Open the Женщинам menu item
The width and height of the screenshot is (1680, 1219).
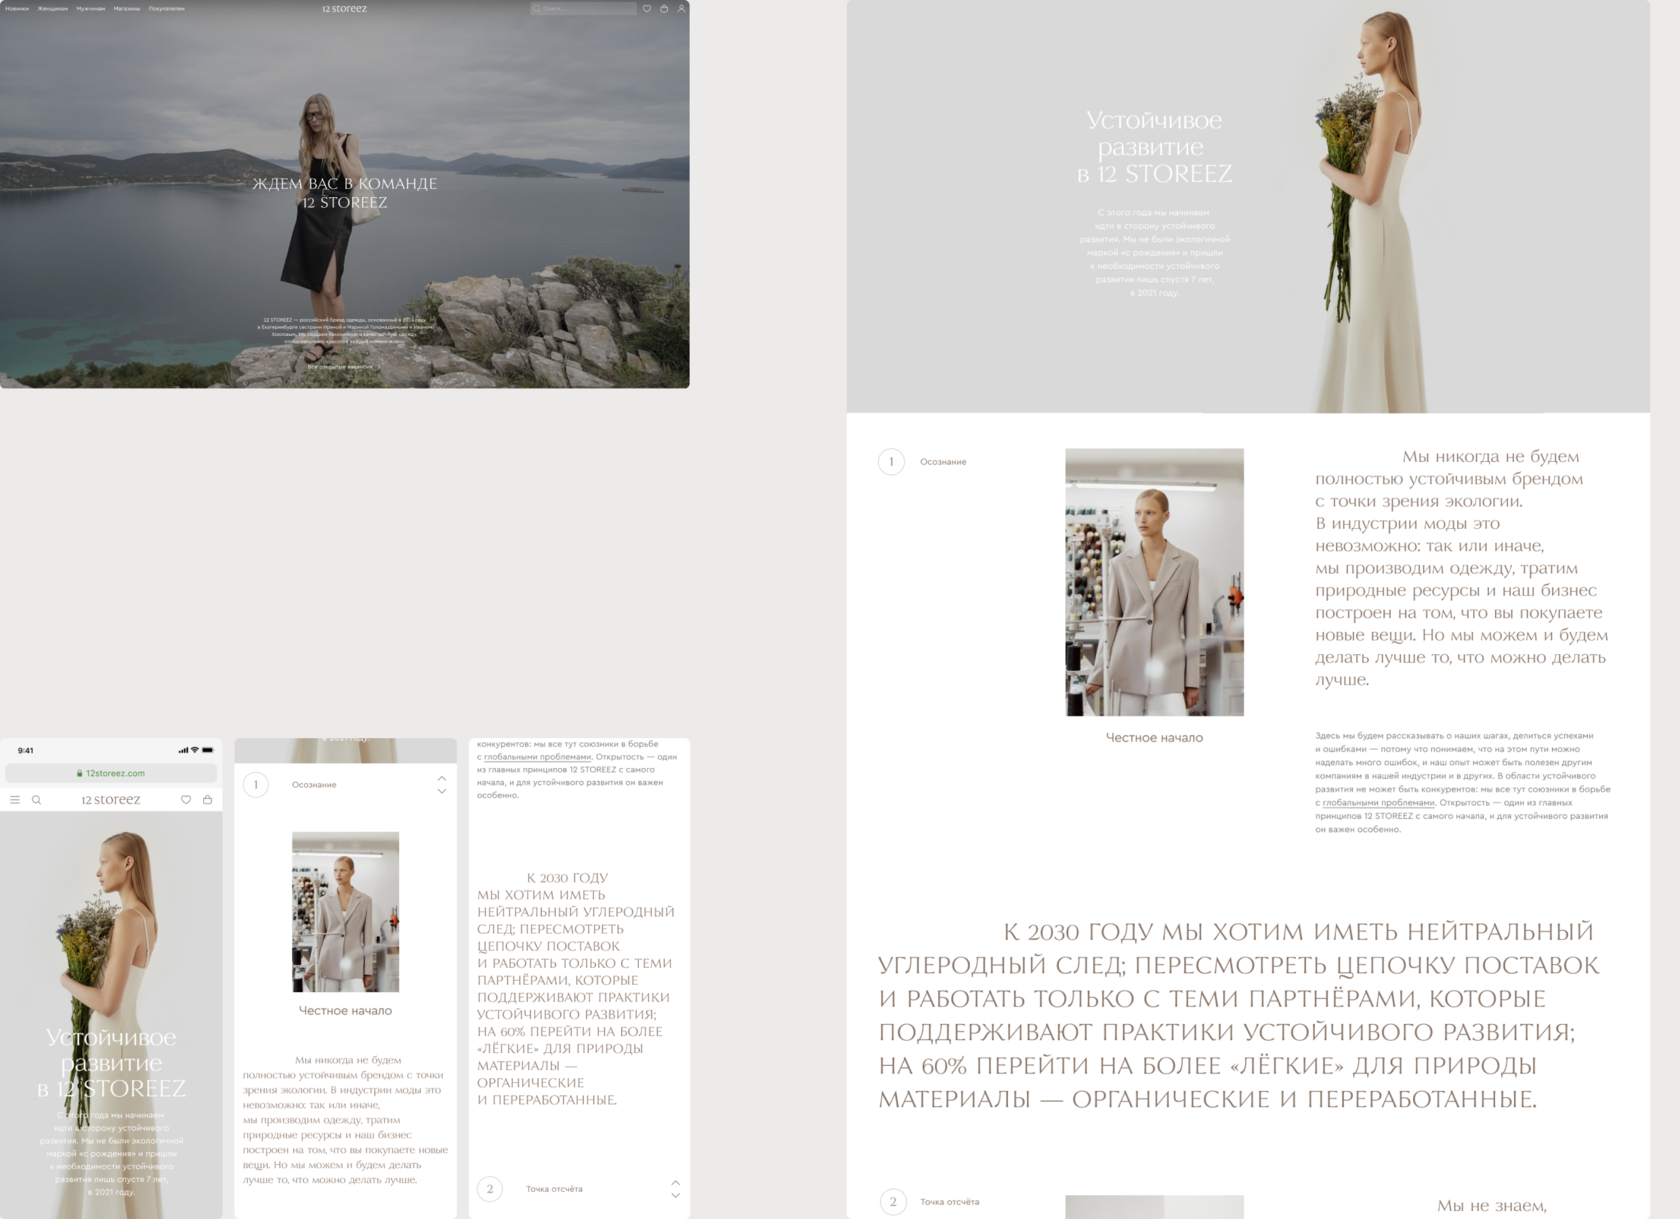(53, 9)
